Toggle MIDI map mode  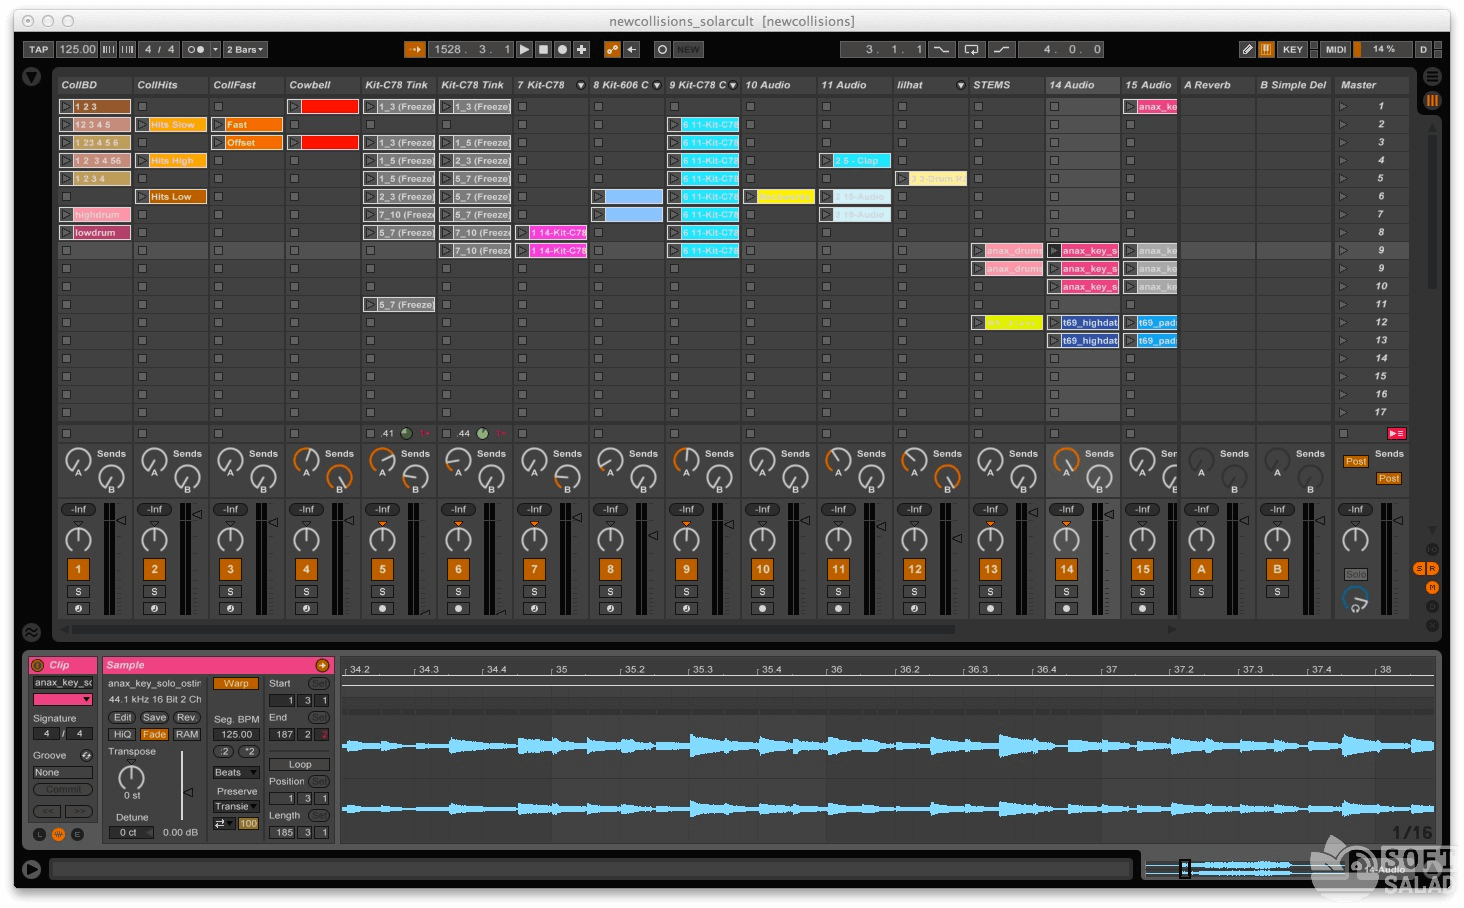(1336, 49)
